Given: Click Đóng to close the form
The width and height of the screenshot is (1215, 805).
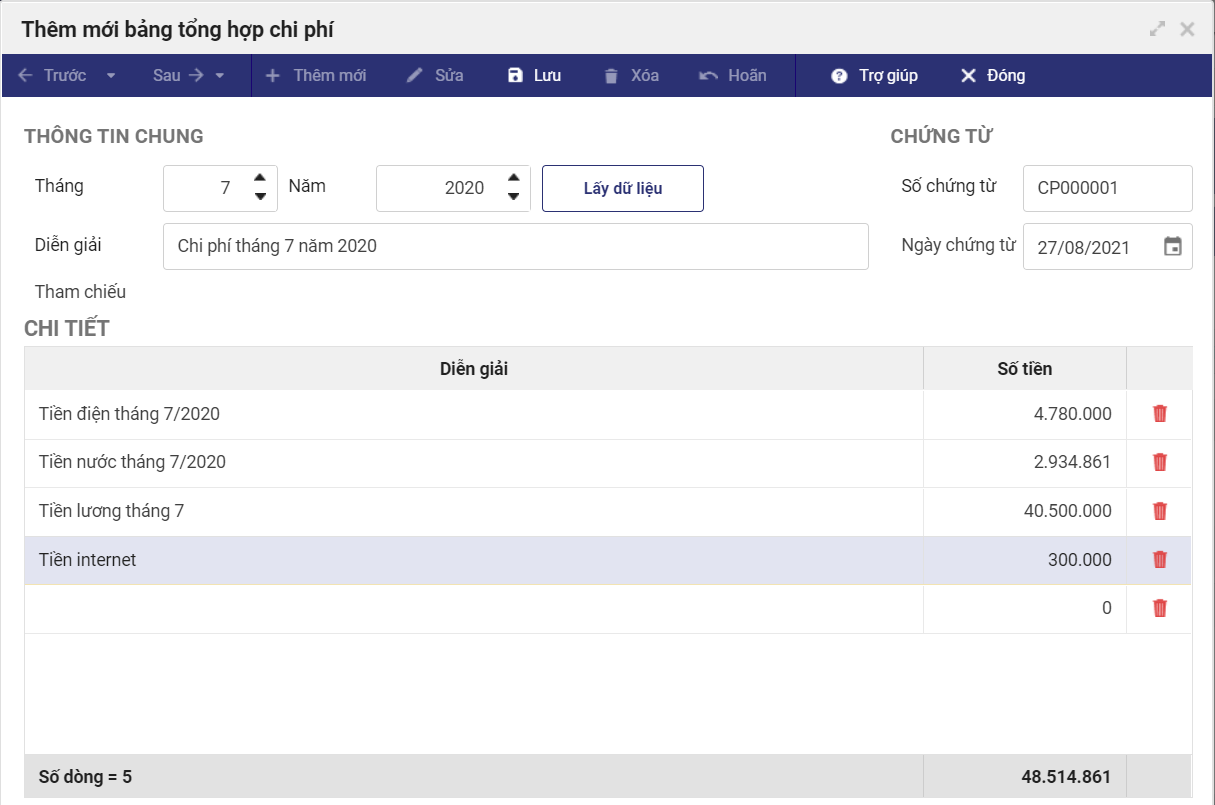Looking at the screenshot, I should pyautogui.click(x=992, y=76).
